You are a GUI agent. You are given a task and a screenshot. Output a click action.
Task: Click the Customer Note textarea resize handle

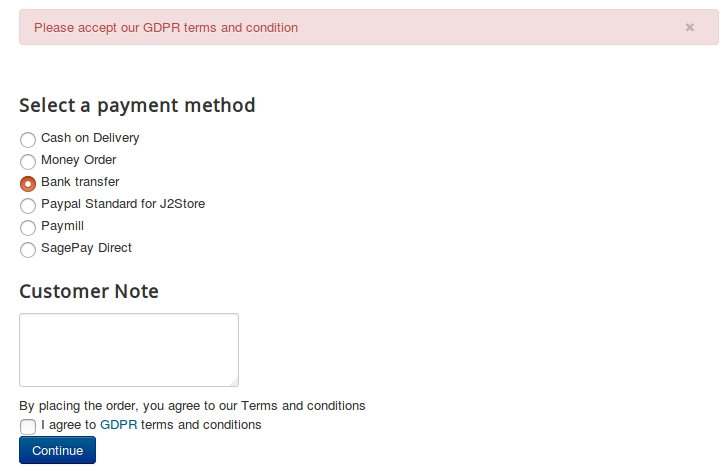pyautogui.click(x=234, y=381)
